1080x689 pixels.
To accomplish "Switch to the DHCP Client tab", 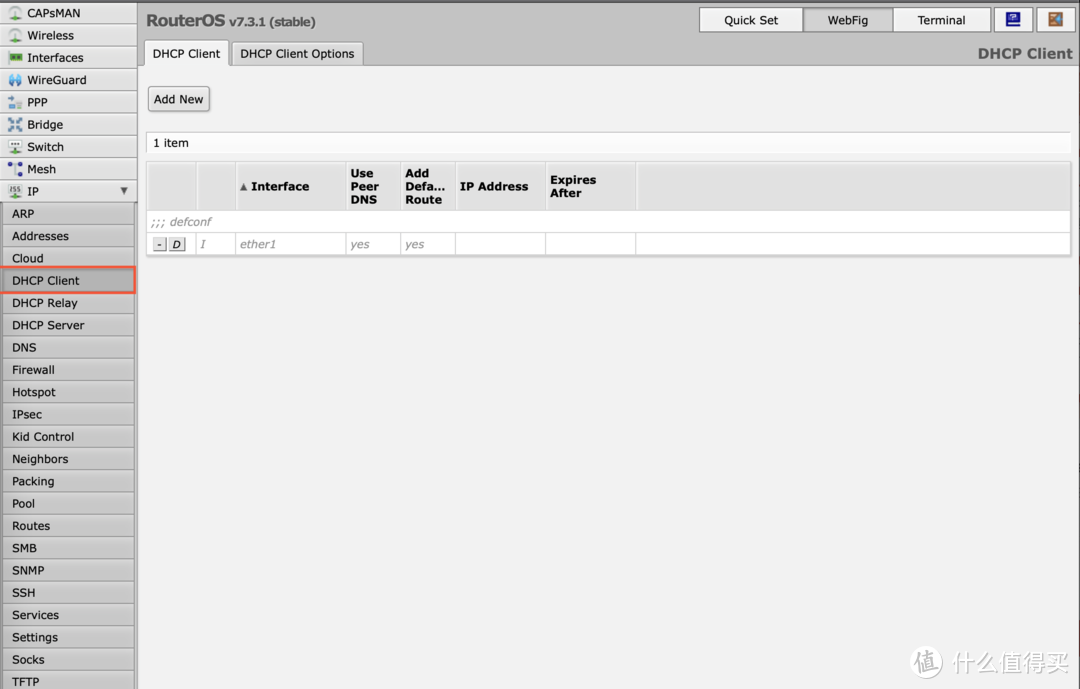I will (x=186, y=54).
